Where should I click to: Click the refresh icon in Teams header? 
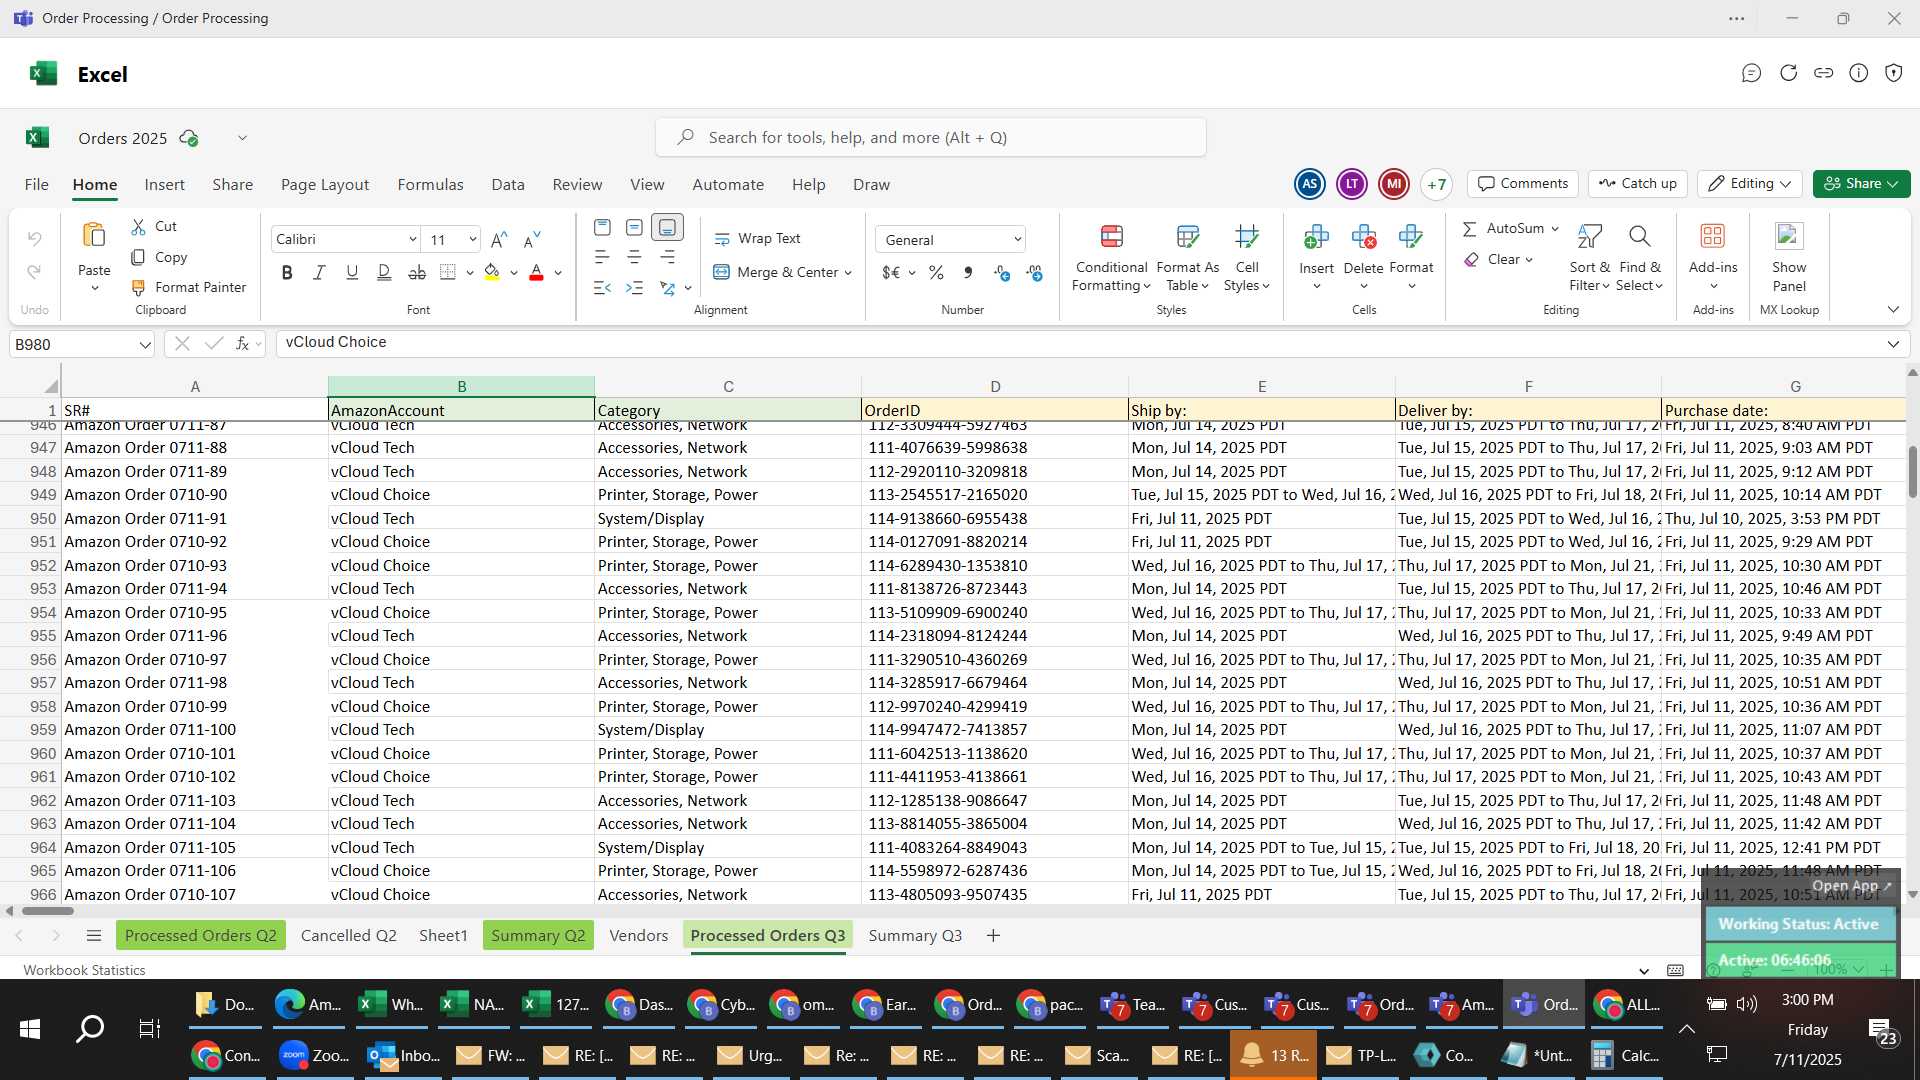pyautogui.click(x=1788, y=73)
